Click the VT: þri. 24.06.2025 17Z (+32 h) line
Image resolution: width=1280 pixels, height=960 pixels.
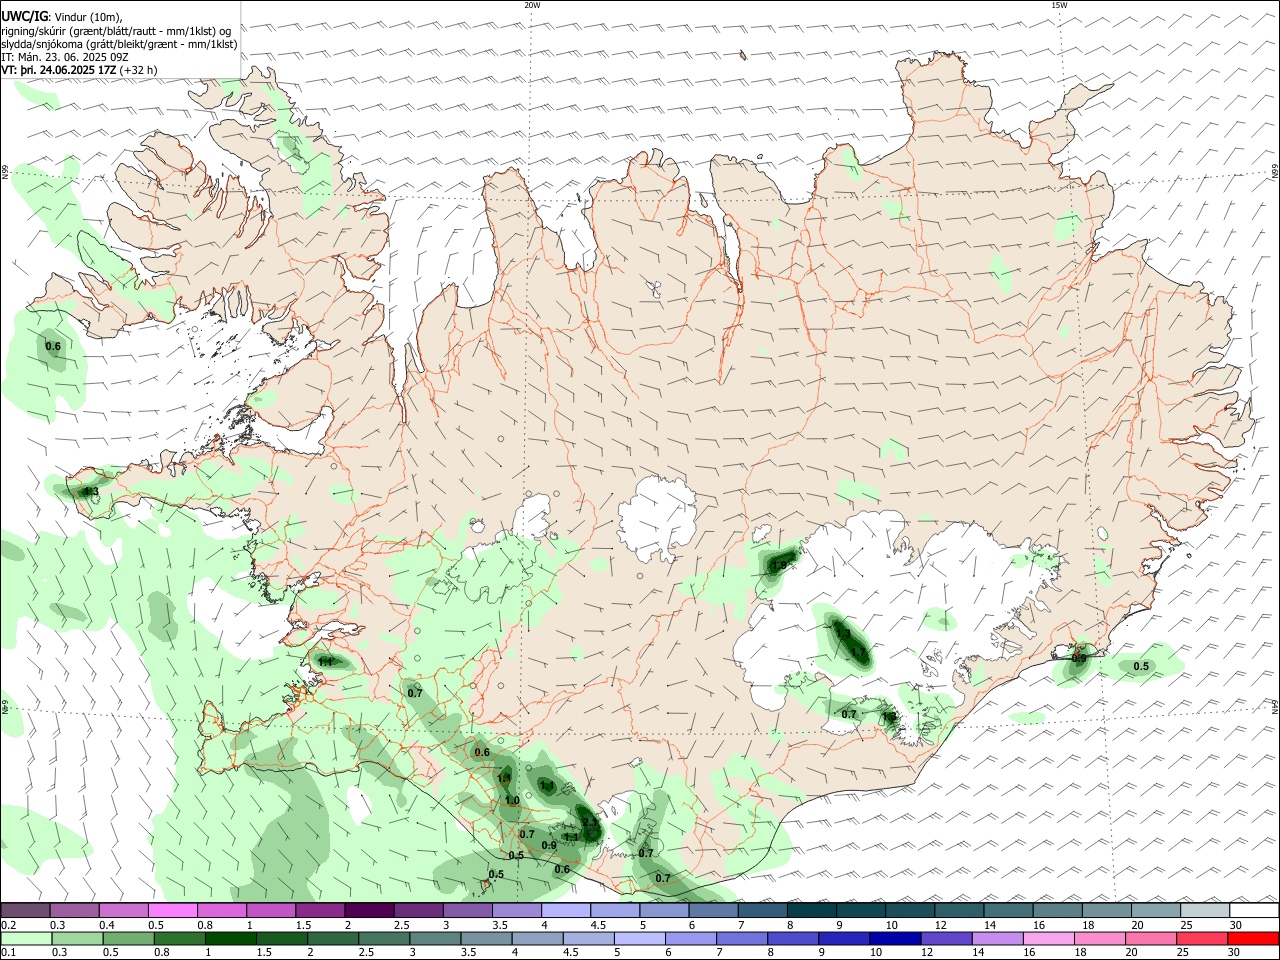(79, 70)
